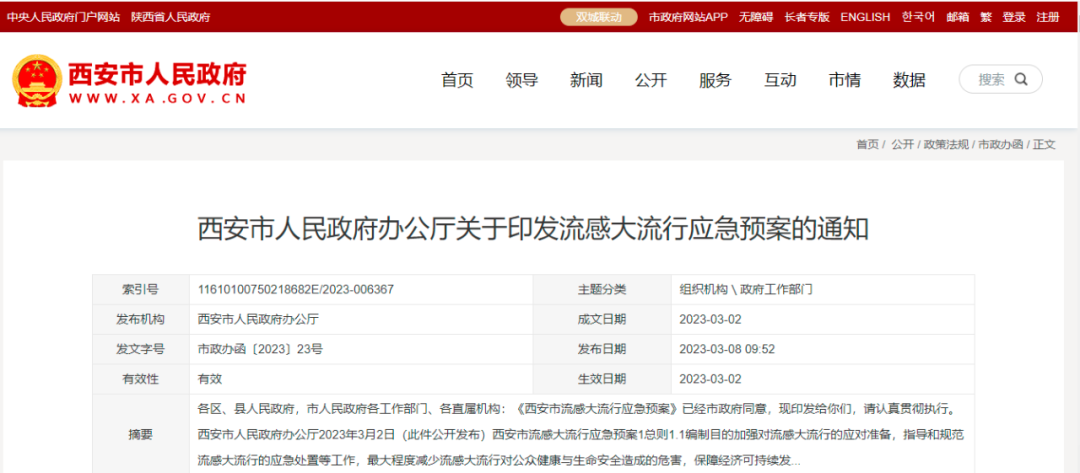Open 公开 nav menu
This screenshot has width=1080, height=473.
coord(651,81)
